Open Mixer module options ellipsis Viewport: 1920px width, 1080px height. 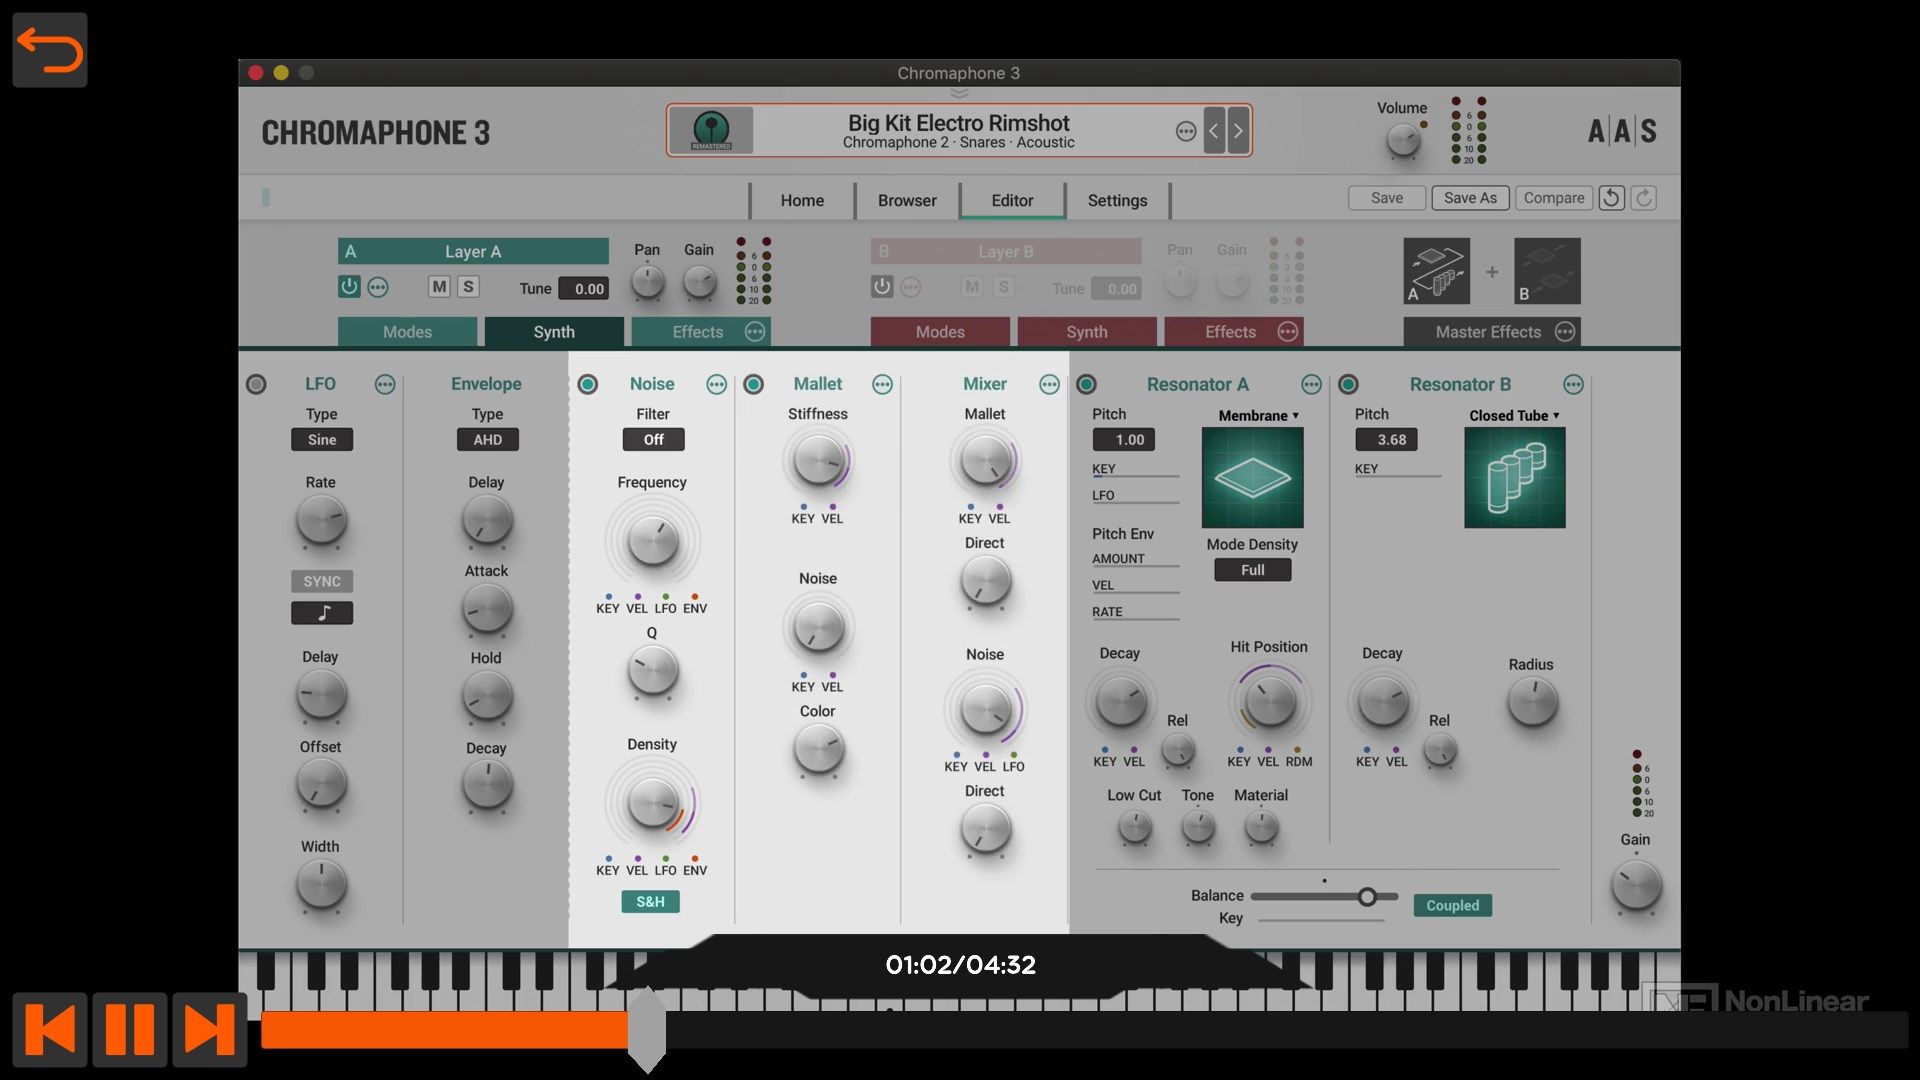[x=1049, y=385]
